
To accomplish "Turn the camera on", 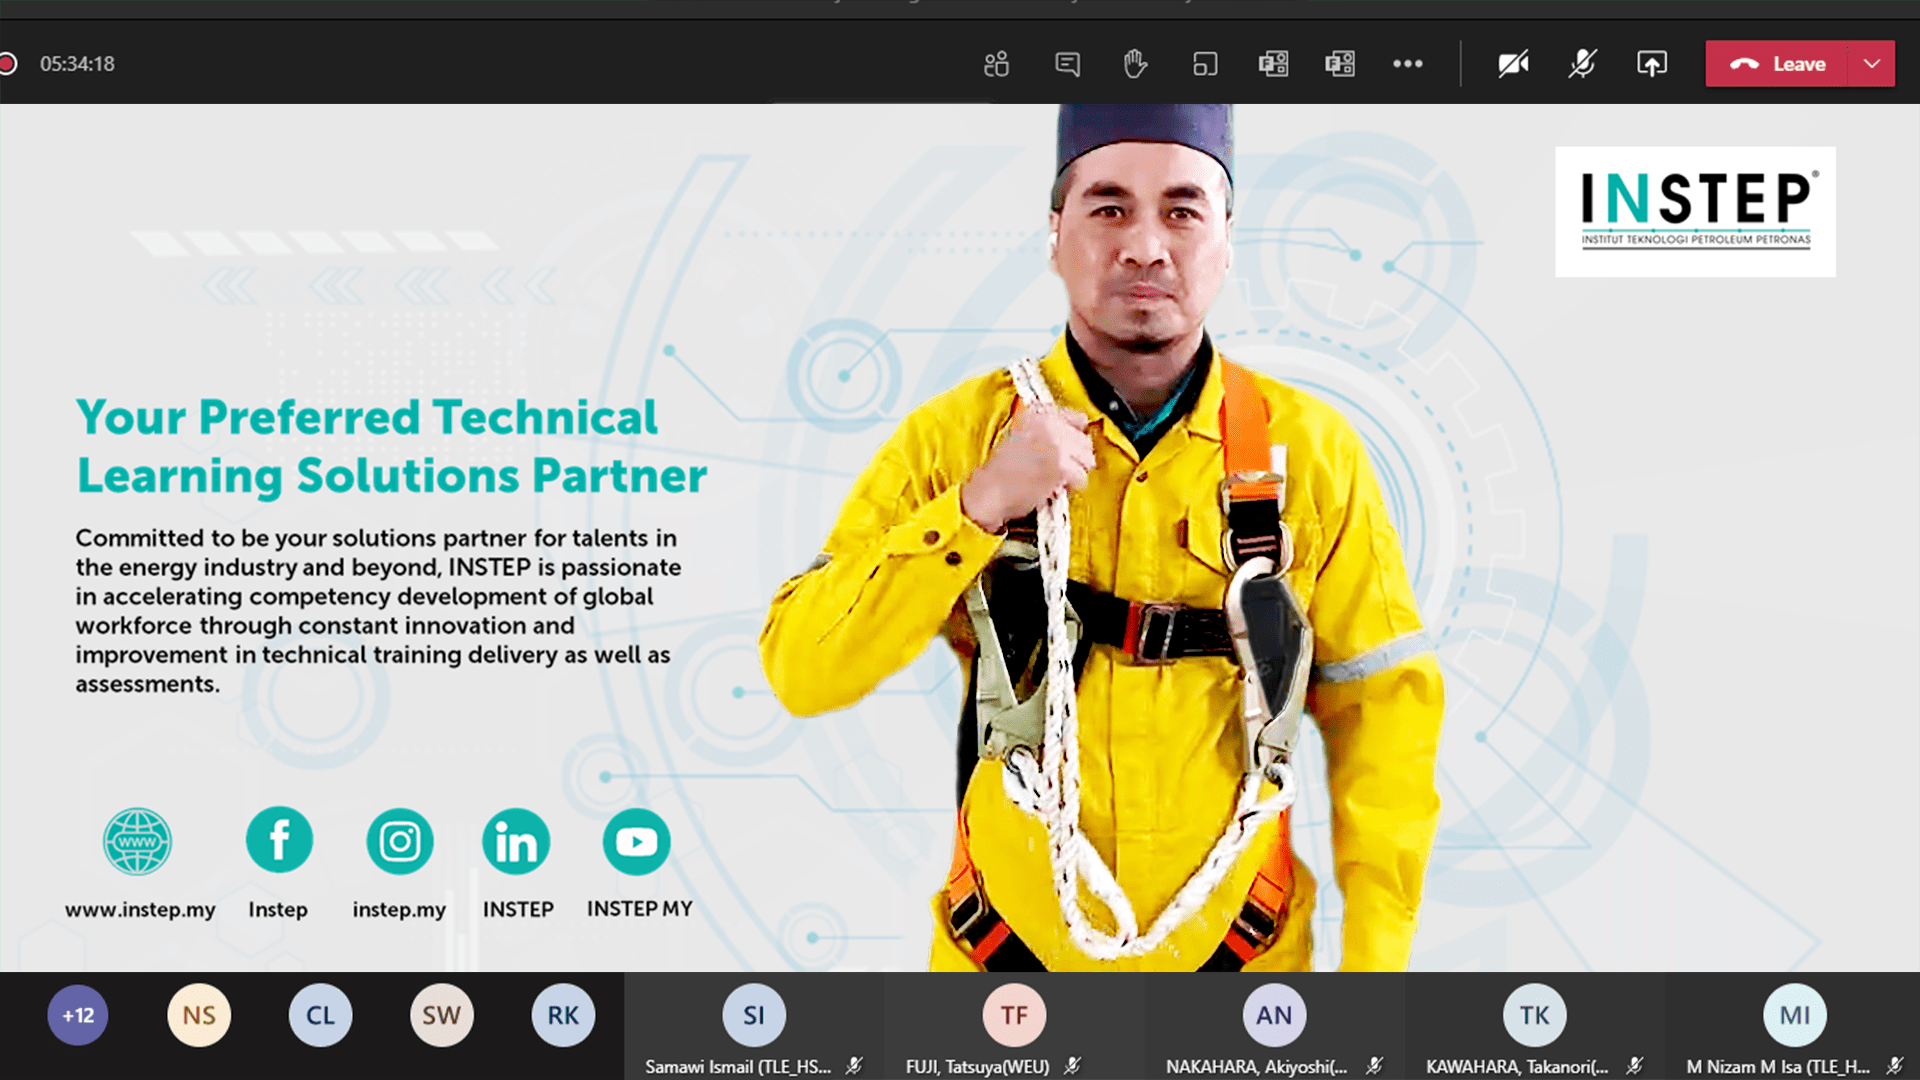I will [x=1513, y=64].
